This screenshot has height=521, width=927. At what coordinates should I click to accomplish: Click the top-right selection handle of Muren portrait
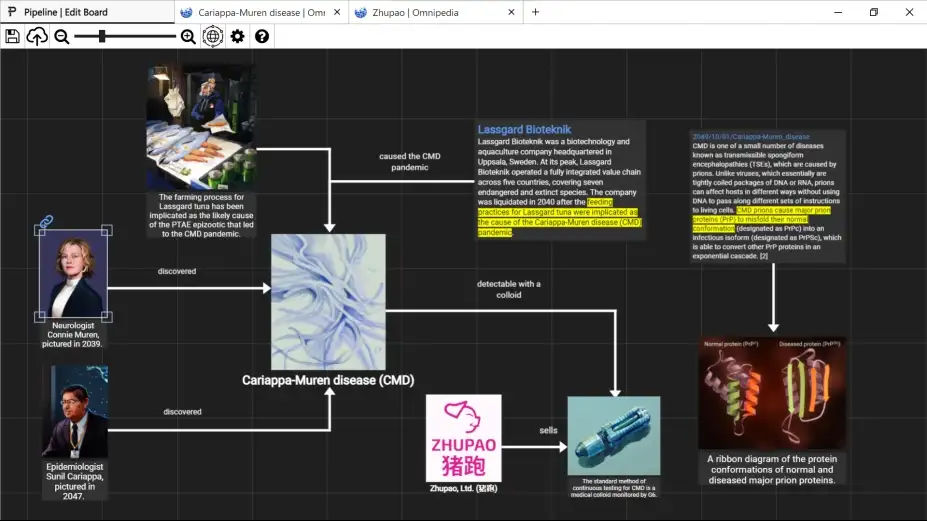click(106, 231)
